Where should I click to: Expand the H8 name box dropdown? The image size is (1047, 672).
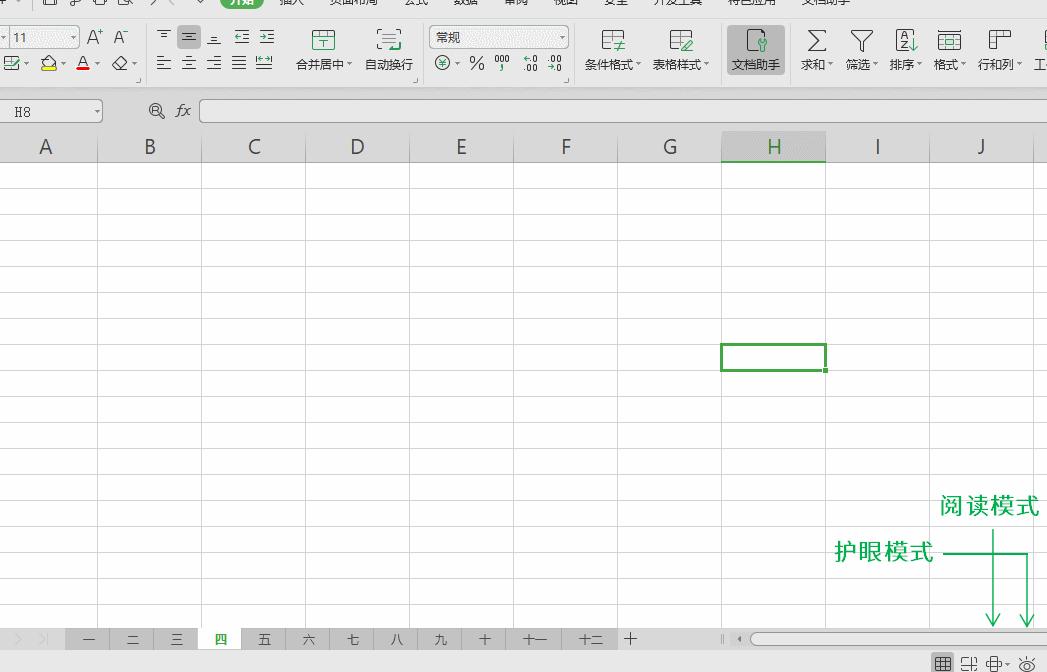click(x=97, y=112)
